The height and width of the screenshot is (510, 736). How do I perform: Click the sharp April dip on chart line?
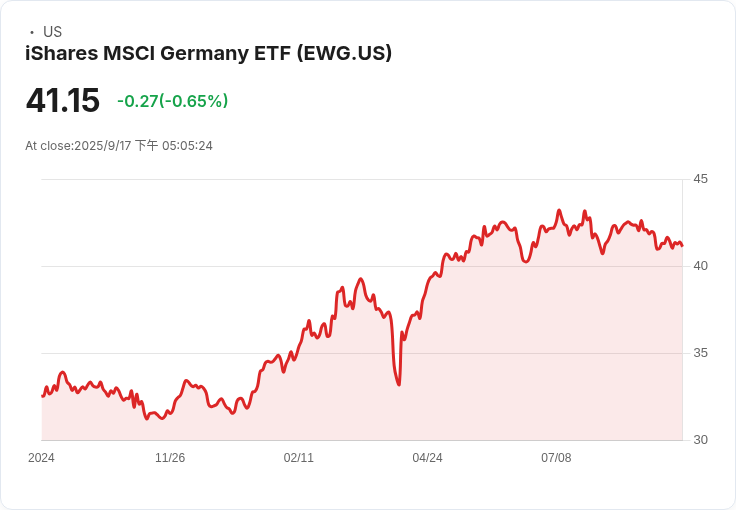pos(399,384)
